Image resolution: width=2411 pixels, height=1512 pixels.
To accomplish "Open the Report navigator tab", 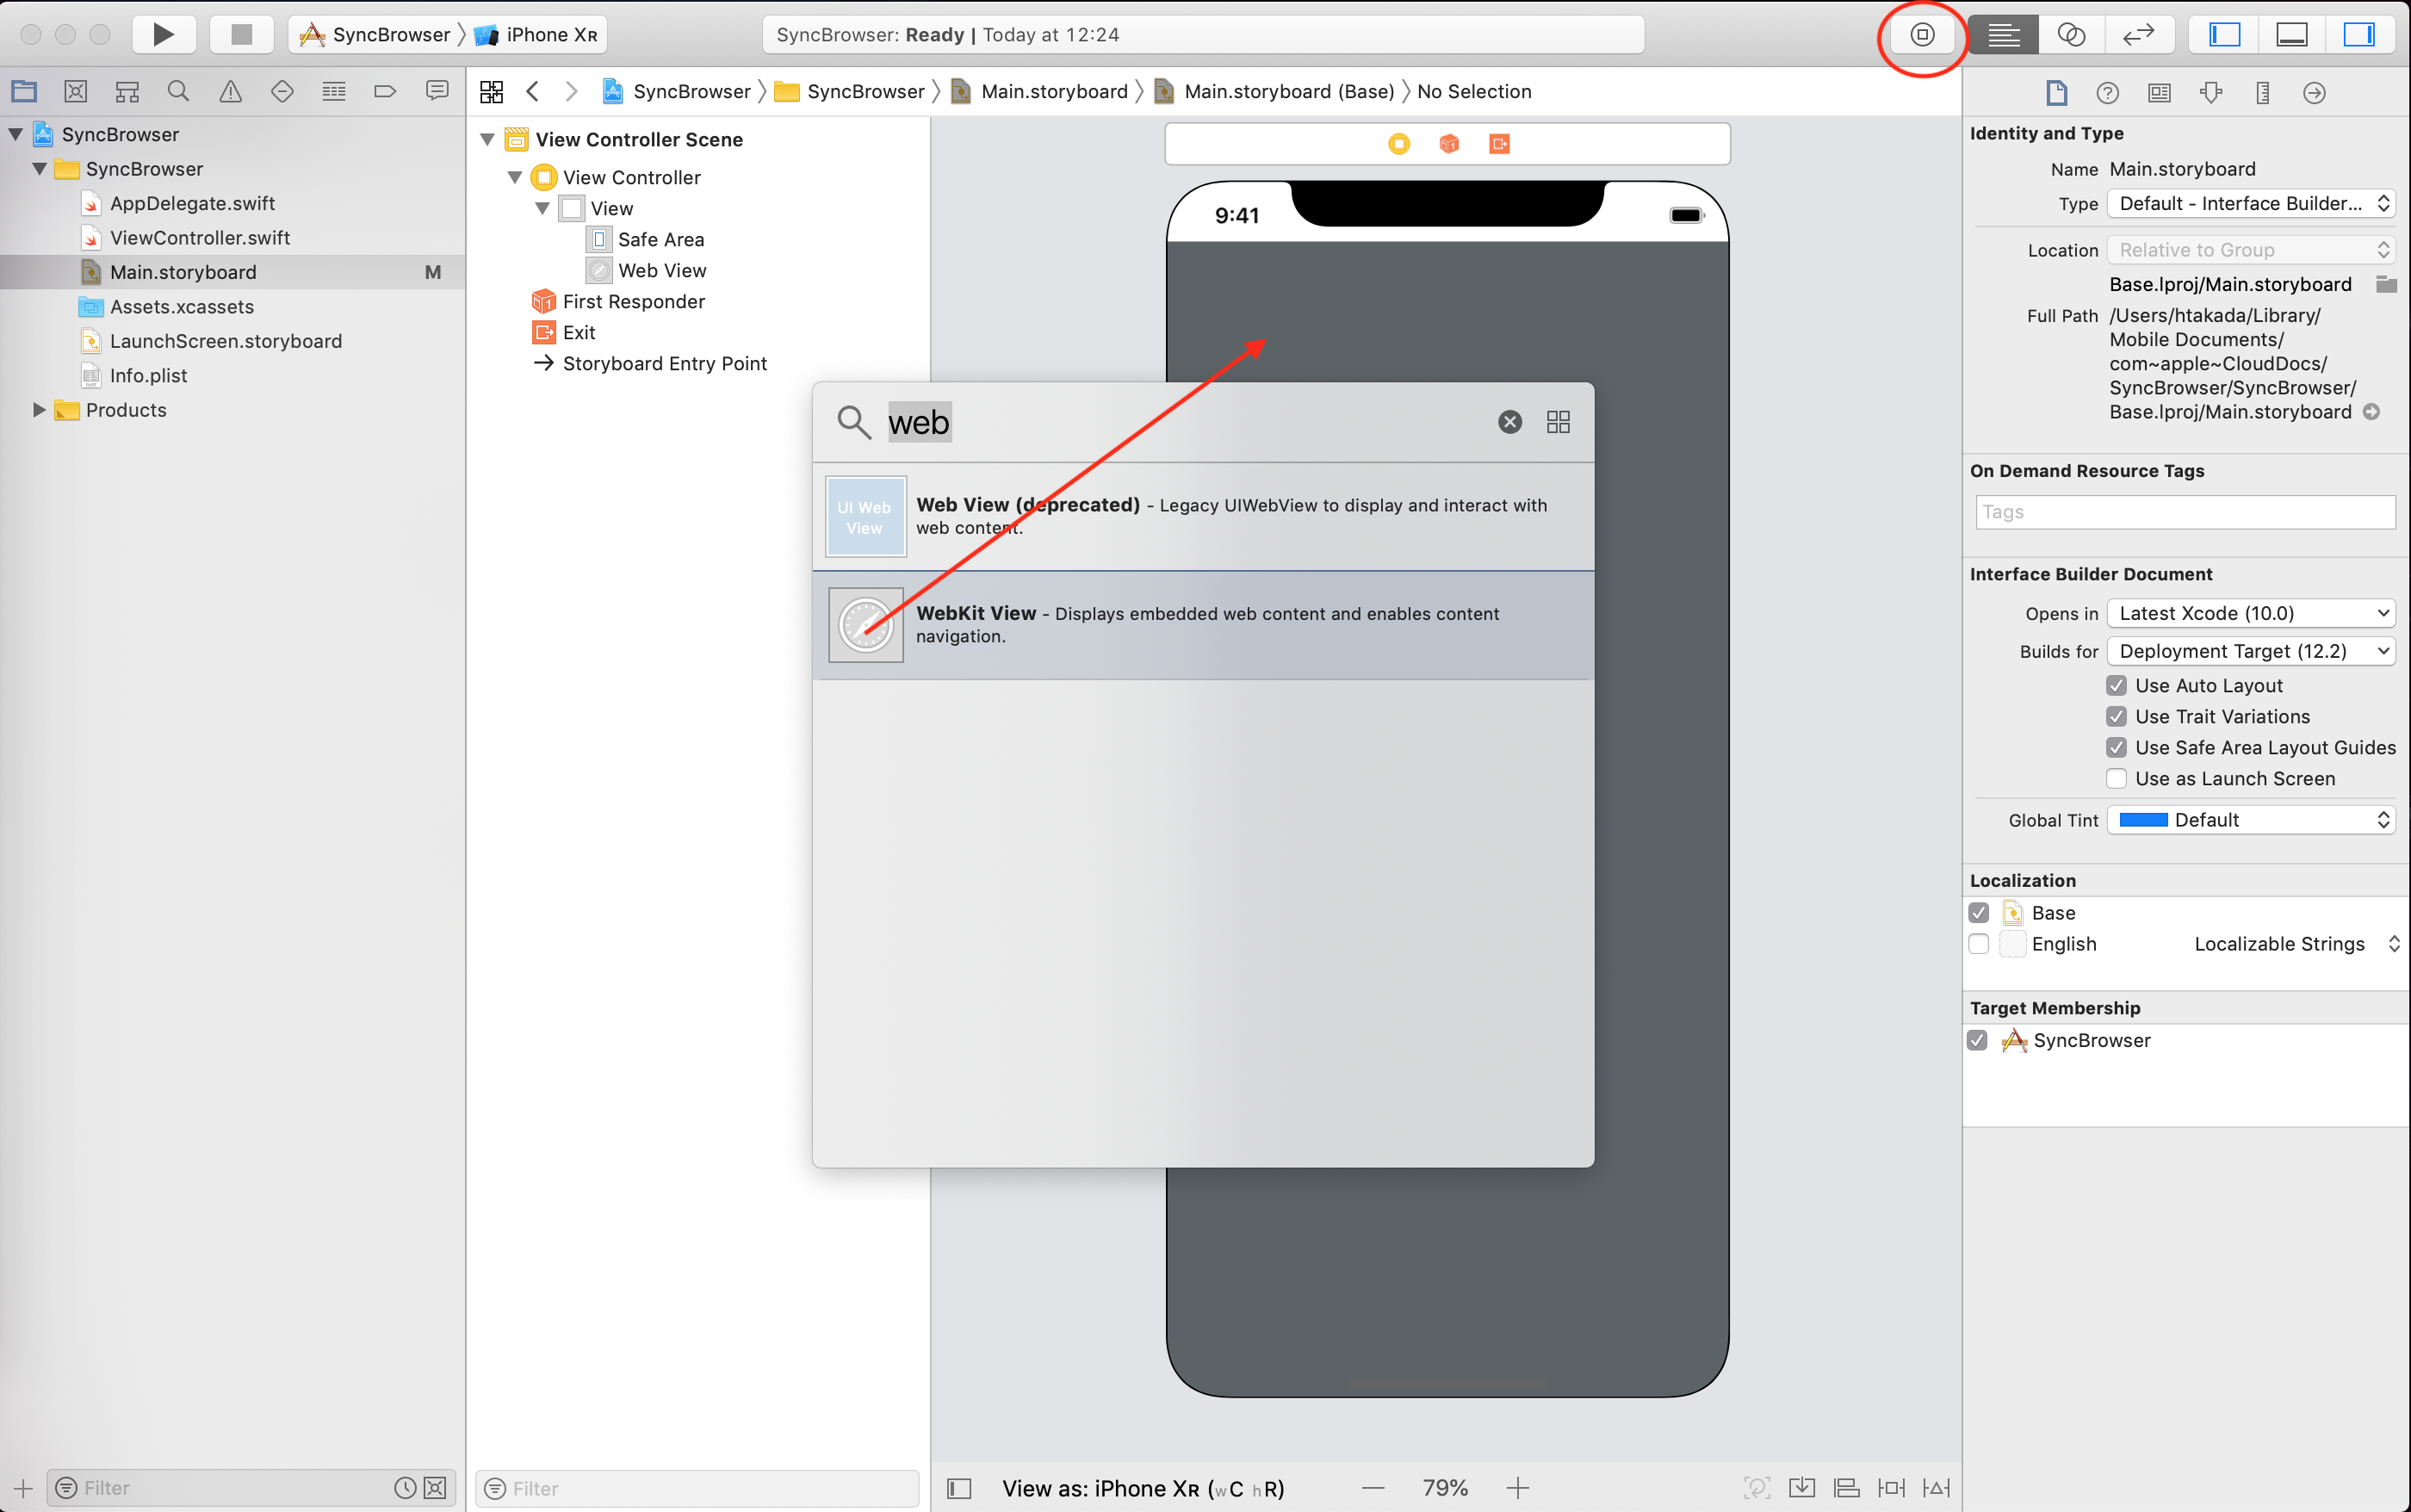I will [x=437, y=91].
